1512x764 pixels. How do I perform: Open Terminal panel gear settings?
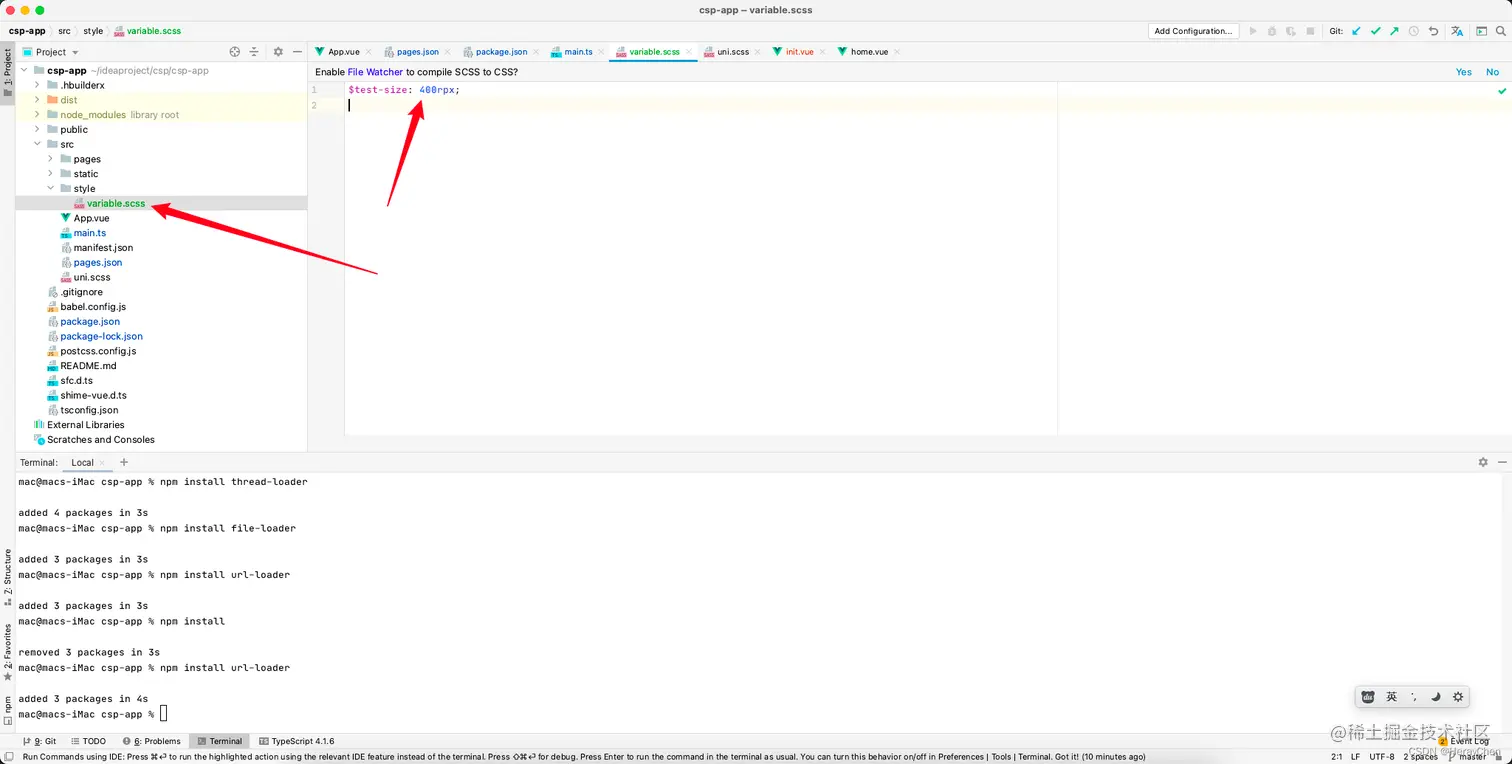point(1483,462)
